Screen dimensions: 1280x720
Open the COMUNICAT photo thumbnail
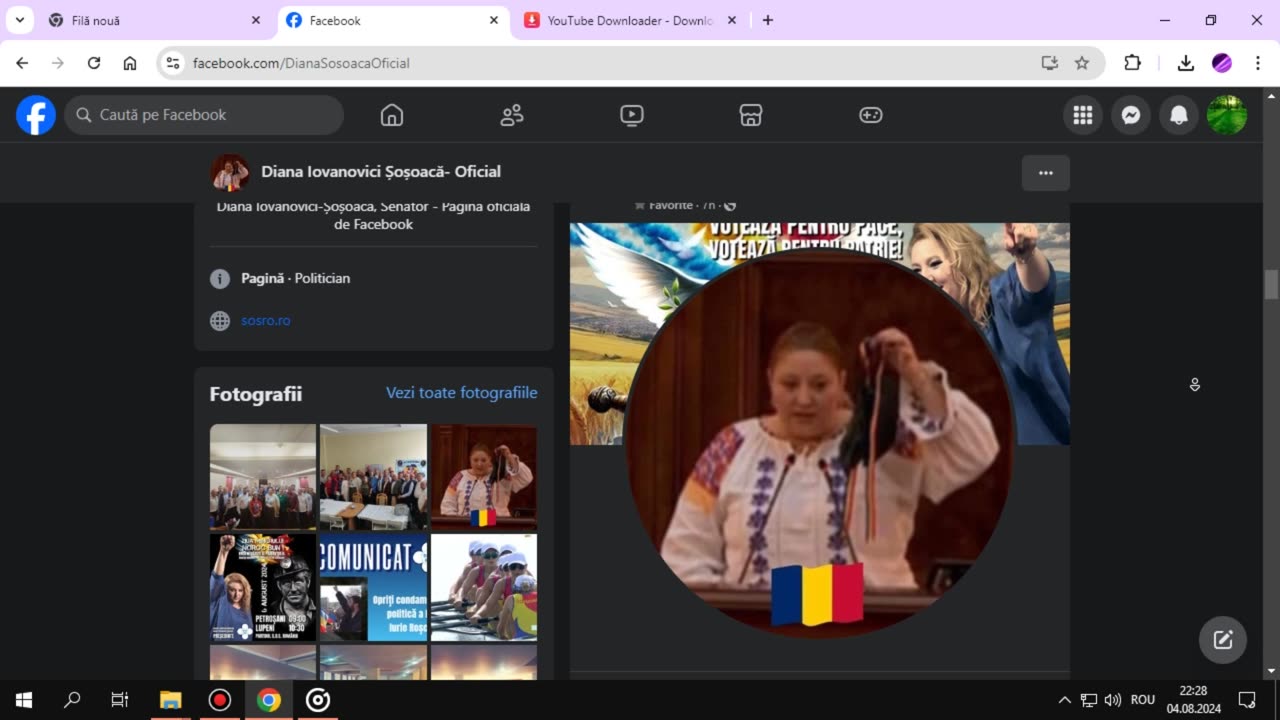click(373, 587)
